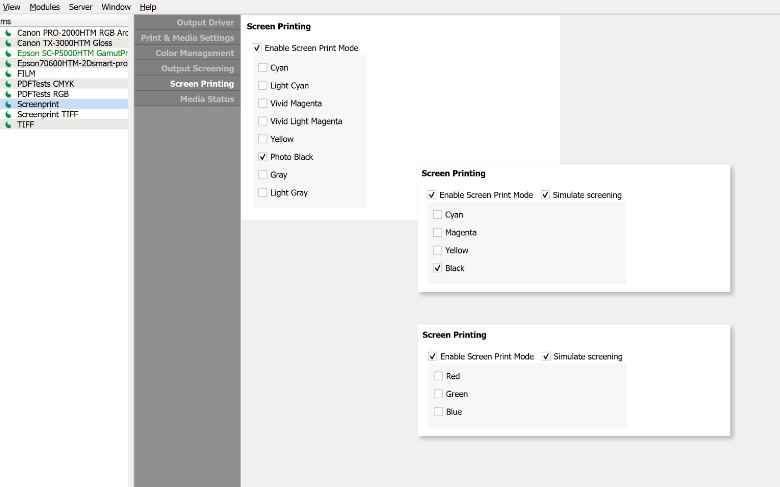The width and height of the screenshot is (780, 487).
Task: Go to the Output Screening tab
Action: [197, 69]
